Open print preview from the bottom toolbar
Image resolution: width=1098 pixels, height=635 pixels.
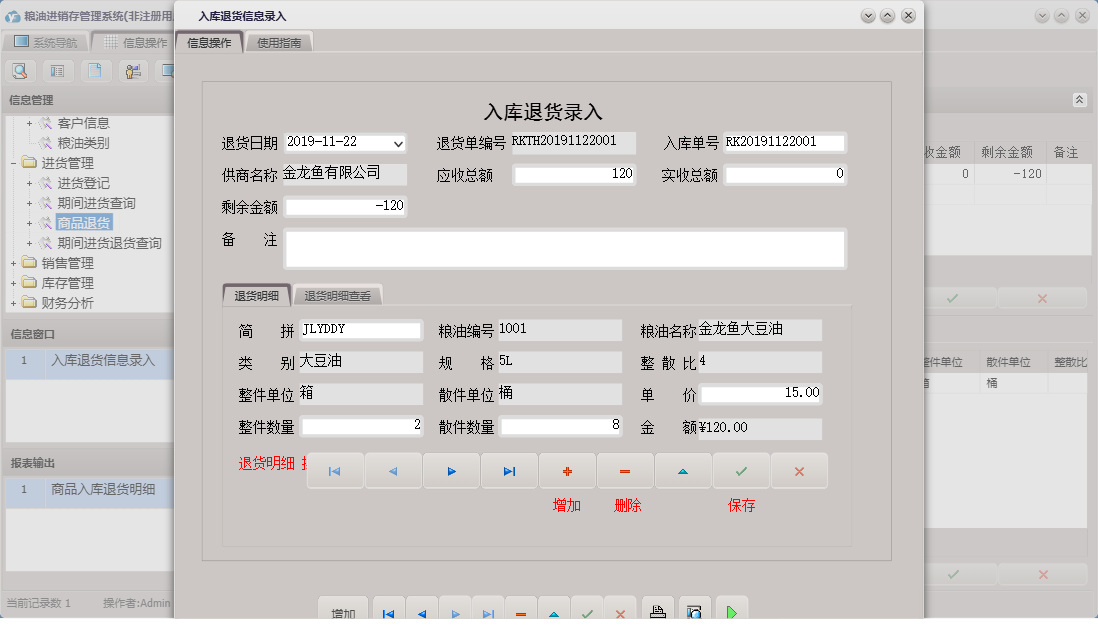(694, 608)
